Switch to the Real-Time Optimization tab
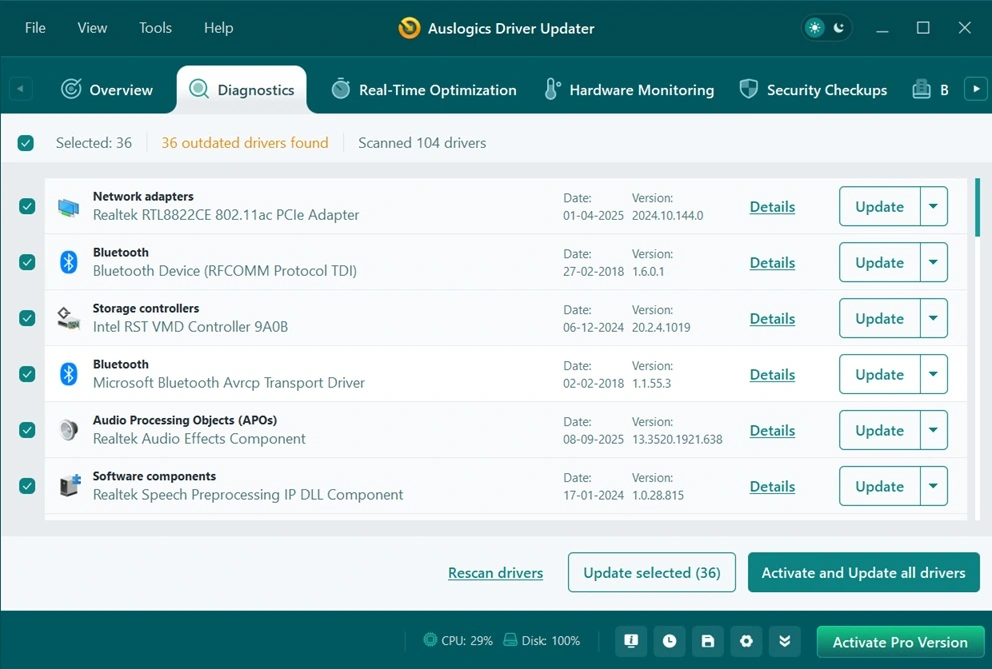This screenshot has height=669, width=992. pyautogui.click(x=424, y=89)
